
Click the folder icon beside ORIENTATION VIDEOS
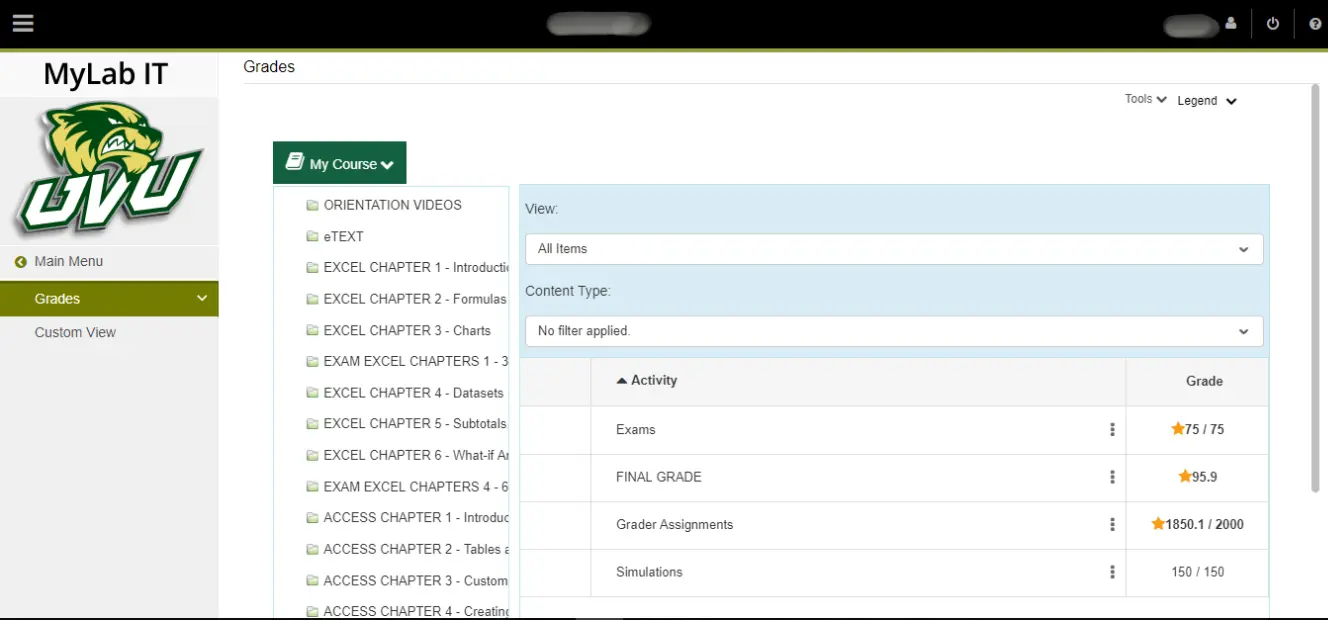click(x=312, y=205)
